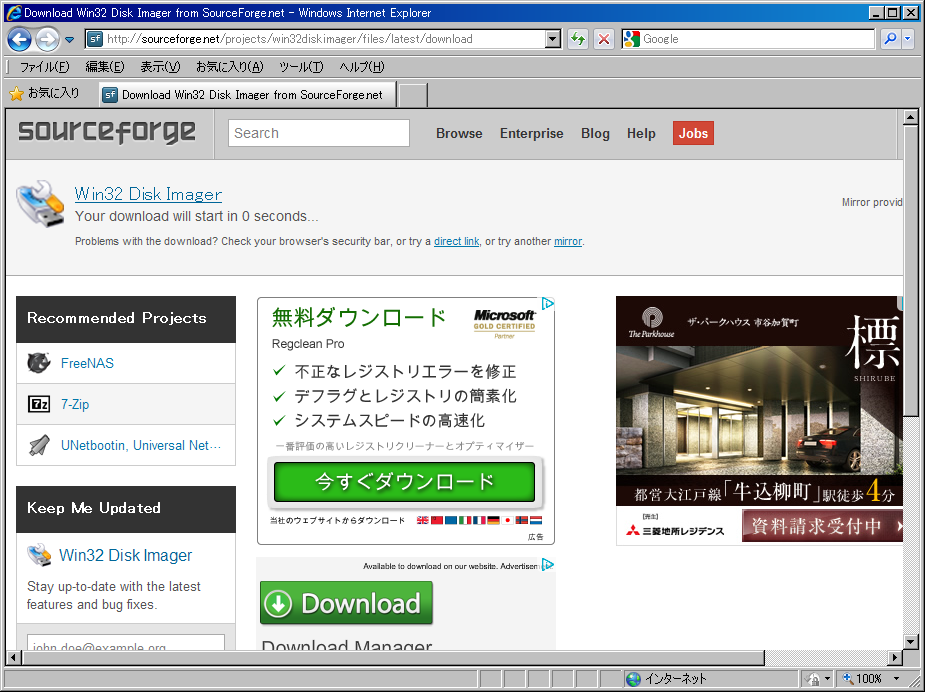Click the UNetbootin rocket icon

pos(39,445)
